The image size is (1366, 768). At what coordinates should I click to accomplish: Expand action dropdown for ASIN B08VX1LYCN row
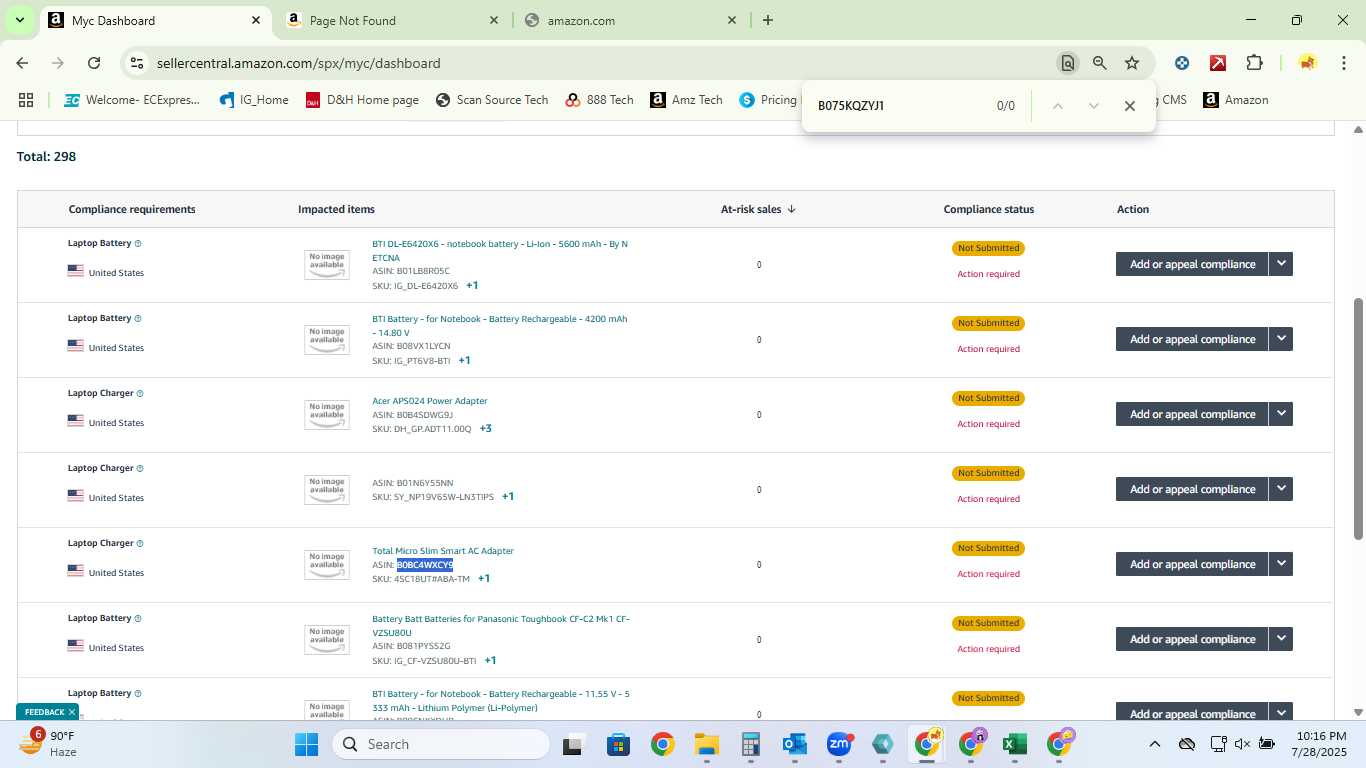pos(1281,339)
